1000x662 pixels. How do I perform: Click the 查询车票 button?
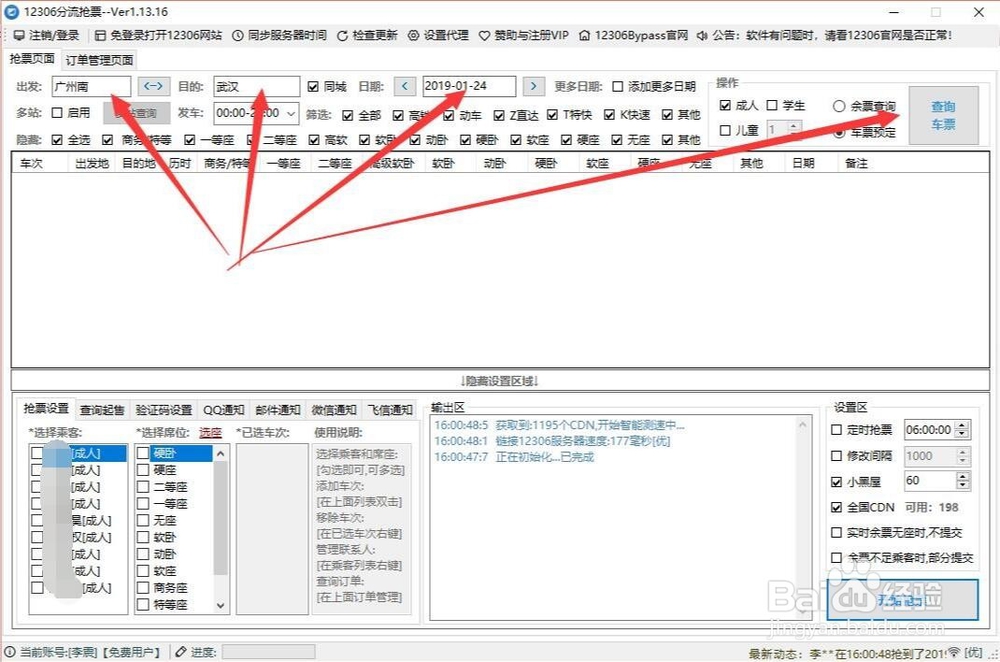[943, 115]
